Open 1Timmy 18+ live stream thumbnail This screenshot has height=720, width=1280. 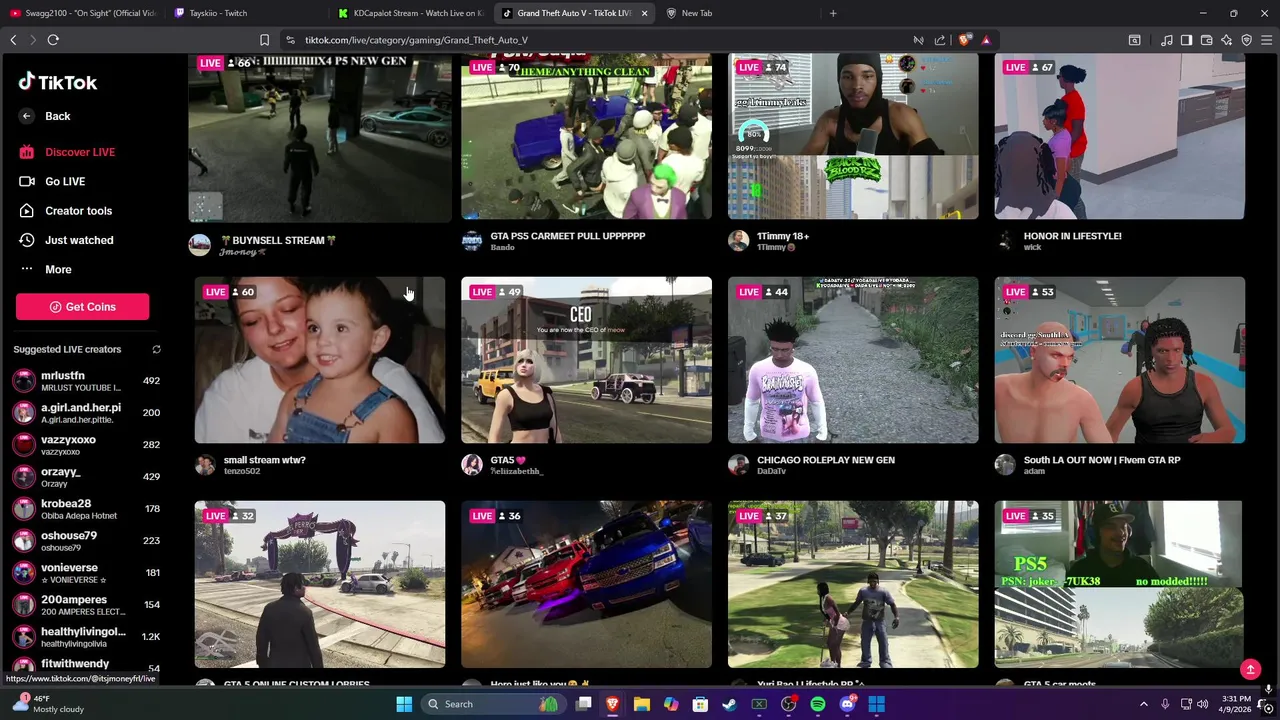coord(853,137)
